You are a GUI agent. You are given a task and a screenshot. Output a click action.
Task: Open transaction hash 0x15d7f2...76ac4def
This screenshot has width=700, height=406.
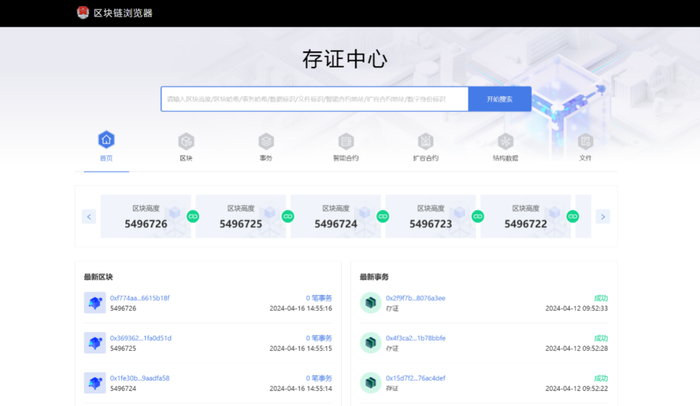416,378
